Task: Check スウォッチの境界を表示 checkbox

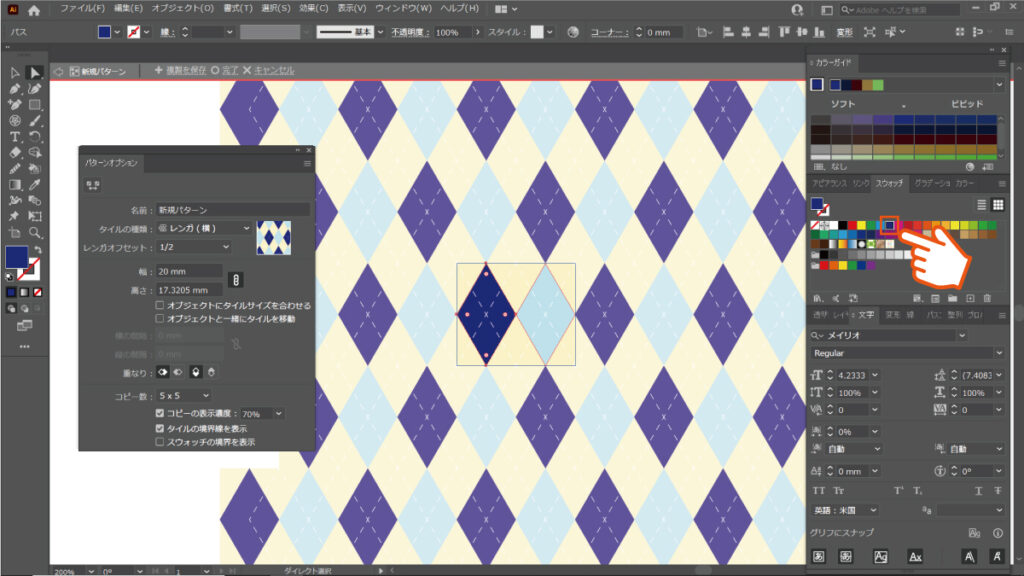Action: 159,442
